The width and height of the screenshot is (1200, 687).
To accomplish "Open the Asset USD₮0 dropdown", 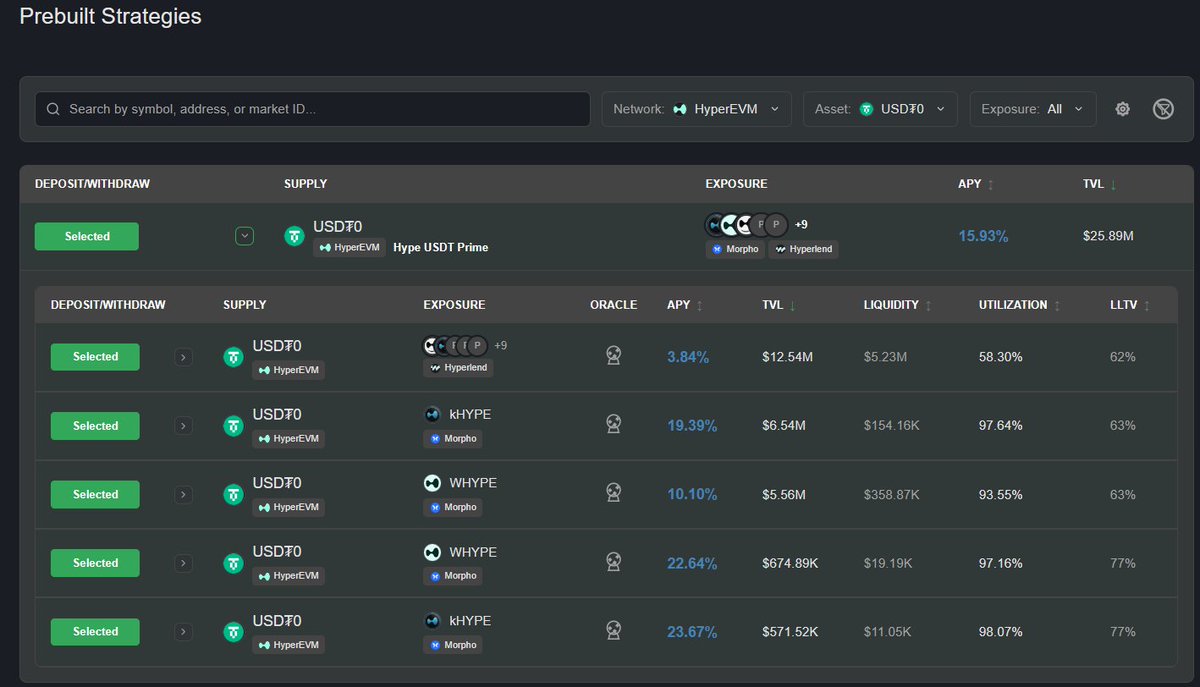I will [x=880, y=109].
